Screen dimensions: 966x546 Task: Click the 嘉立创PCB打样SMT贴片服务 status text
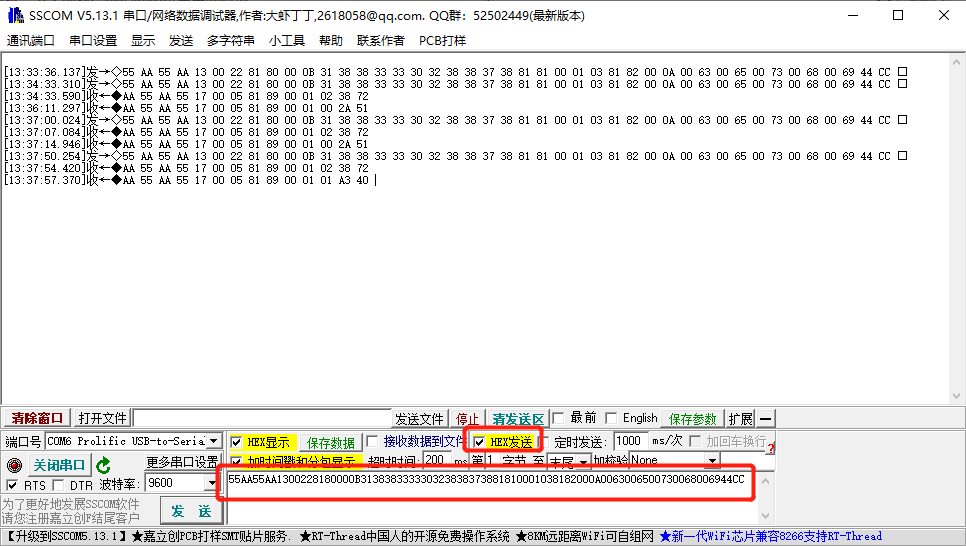(x=210, y=536)
